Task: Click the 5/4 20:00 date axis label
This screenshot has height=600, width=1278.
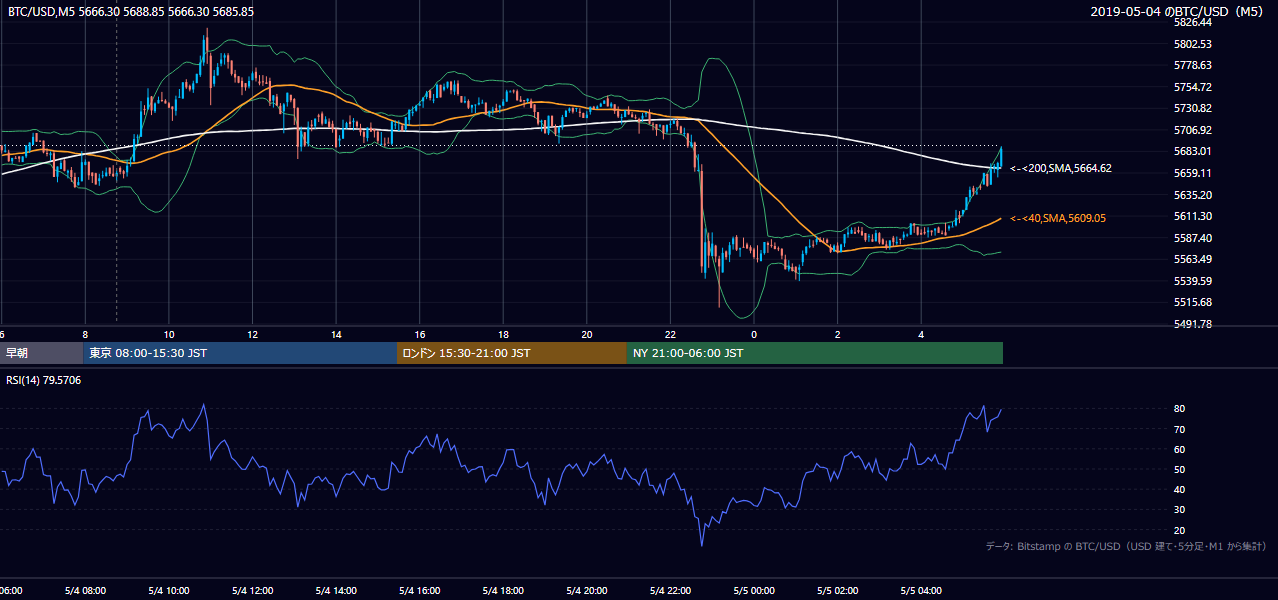Action: pyautogui.click(x=587, y=591)
